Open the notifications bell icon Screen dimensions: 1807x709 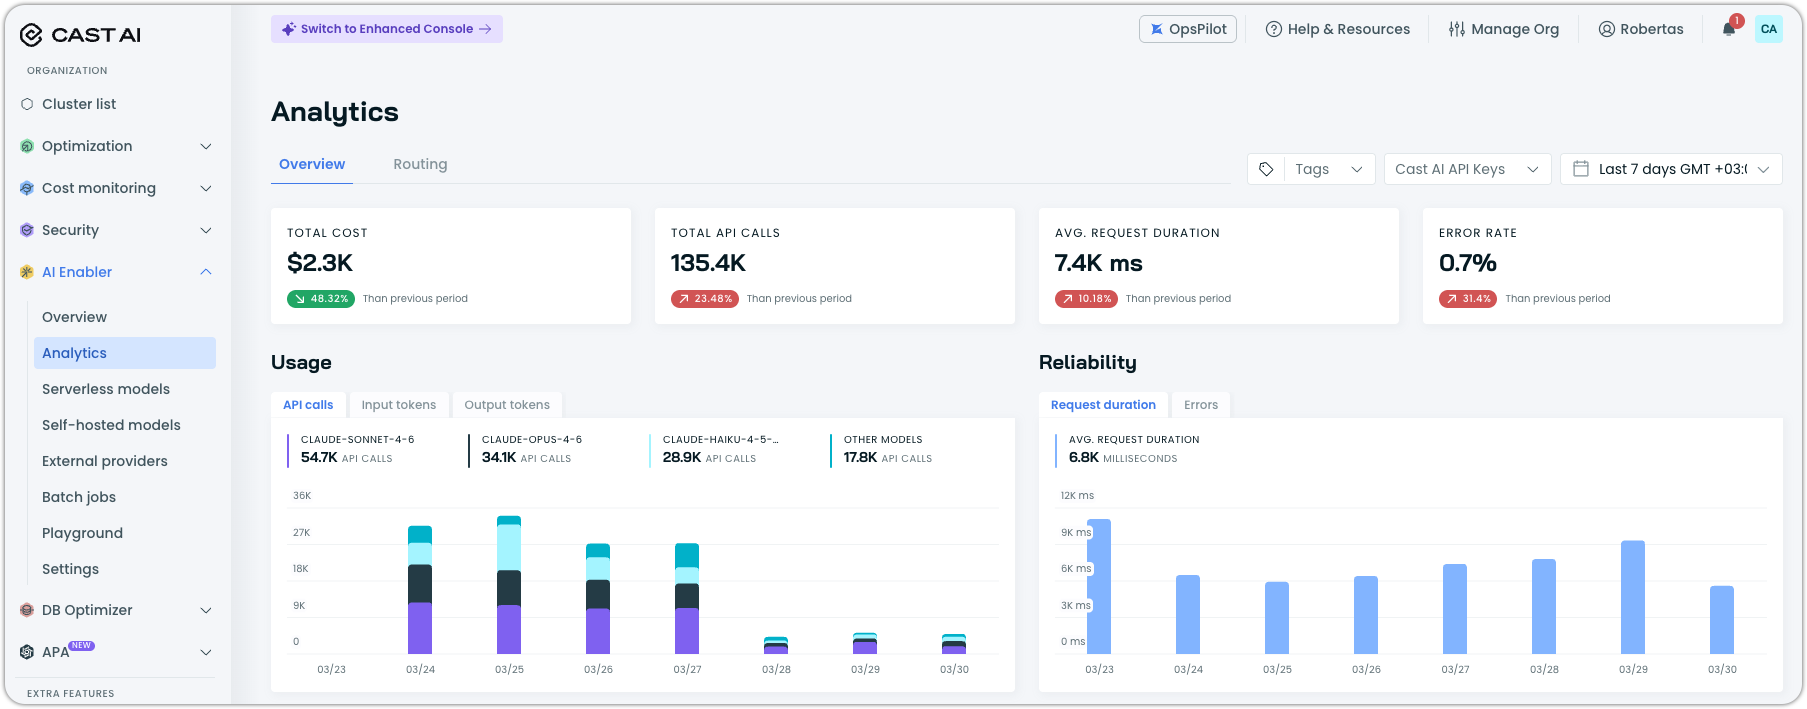click(x=1729, y=29)
